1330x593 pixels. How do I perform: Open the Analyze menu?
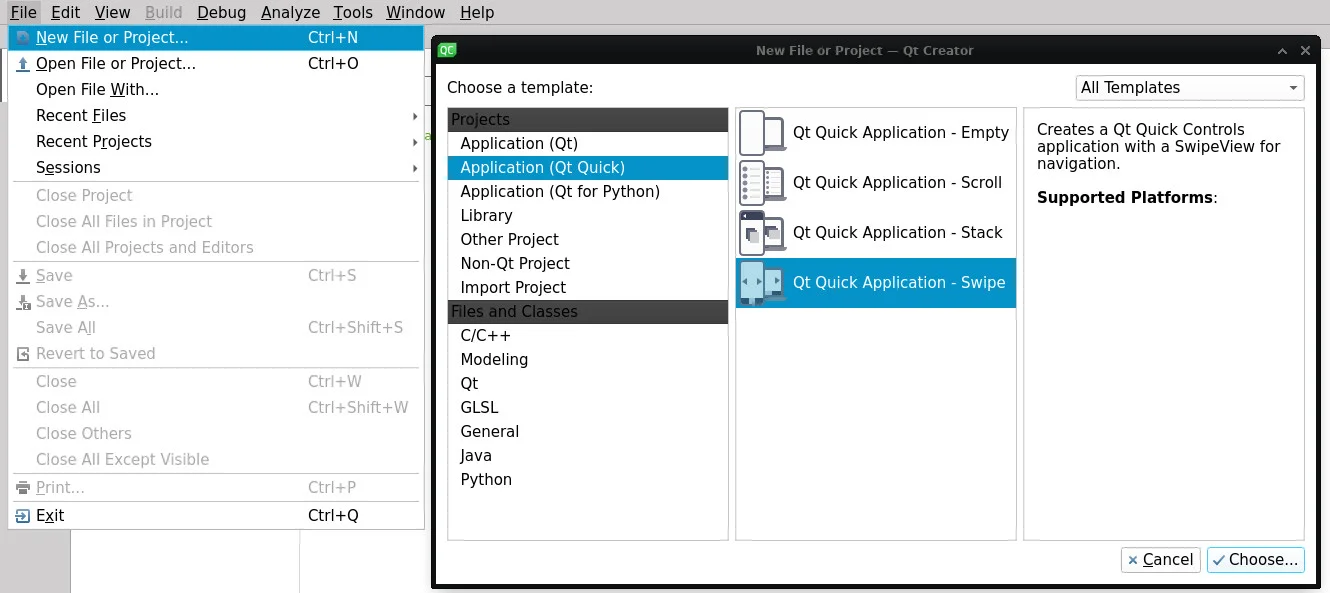click(x=290, y=12)
